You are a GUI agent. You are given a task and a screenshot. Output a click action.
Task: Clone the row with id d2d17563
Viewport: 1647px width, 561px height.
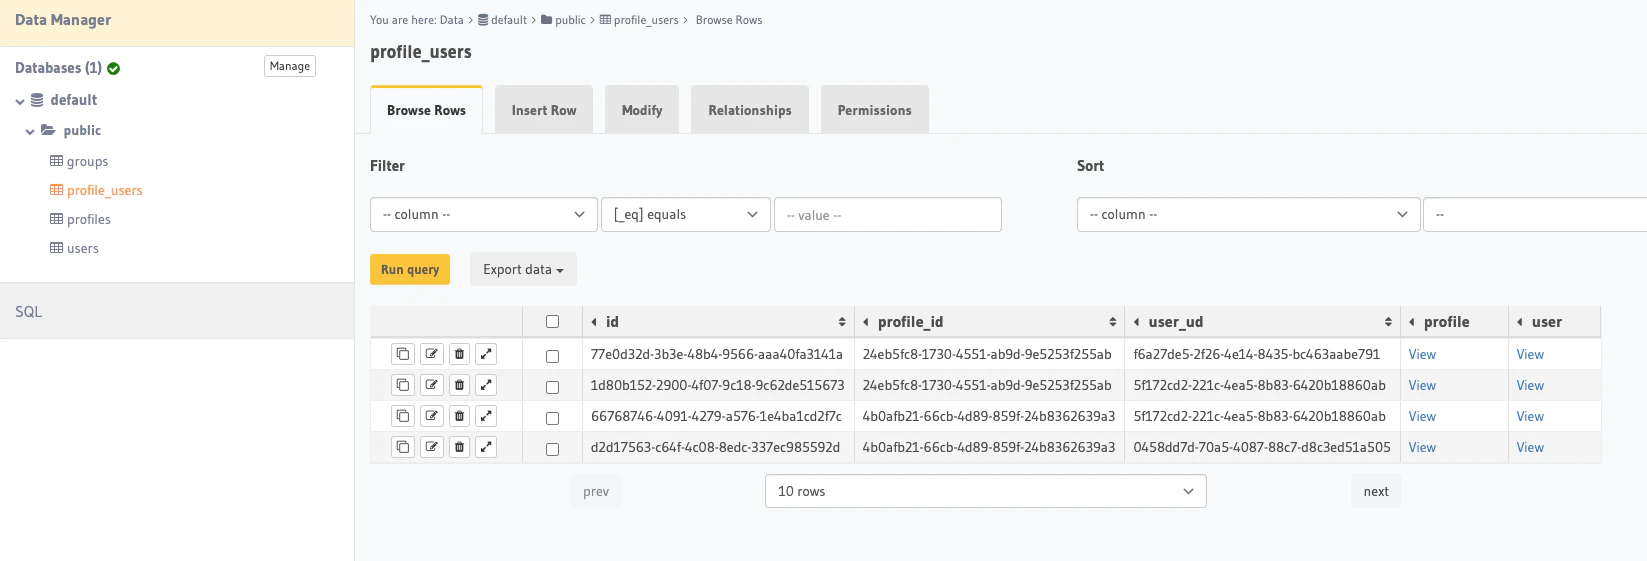tap(402, 447)
